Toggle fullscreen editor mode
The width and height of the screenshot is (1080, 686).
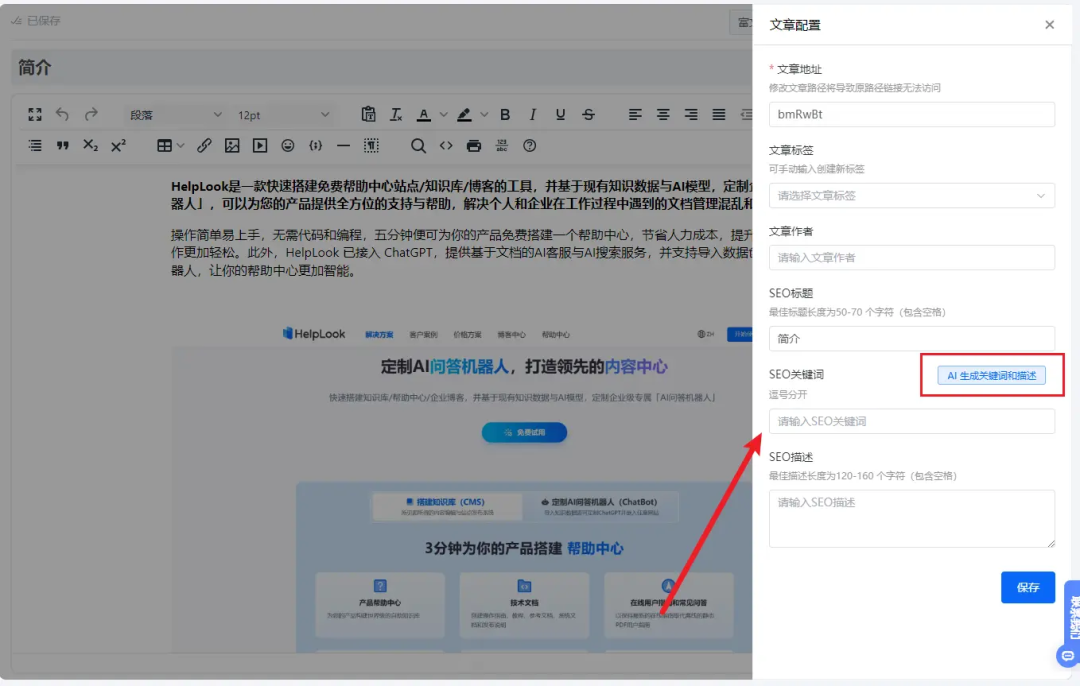click(x=34, y=114)
